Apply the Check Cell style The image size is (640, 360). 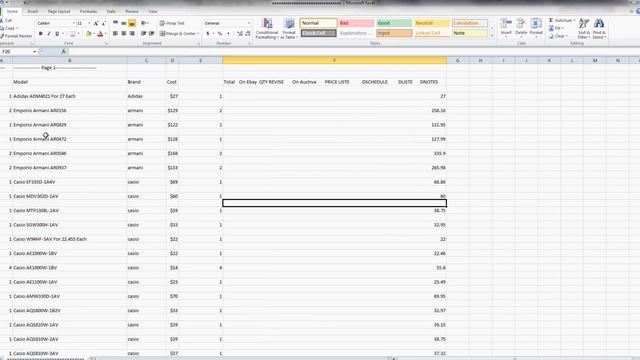pyautogui.click(x=318, y=33)
